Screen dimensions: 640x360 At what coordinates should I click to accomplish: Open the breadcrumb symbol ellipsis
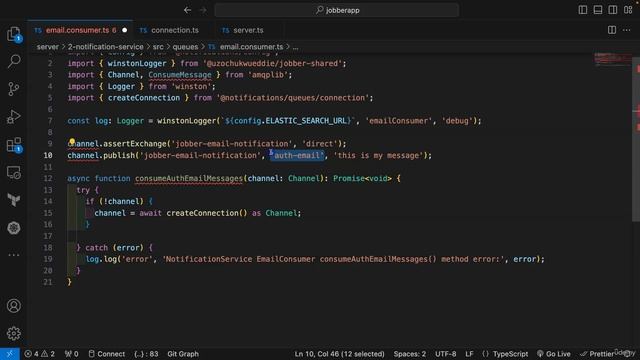(295, 47)
